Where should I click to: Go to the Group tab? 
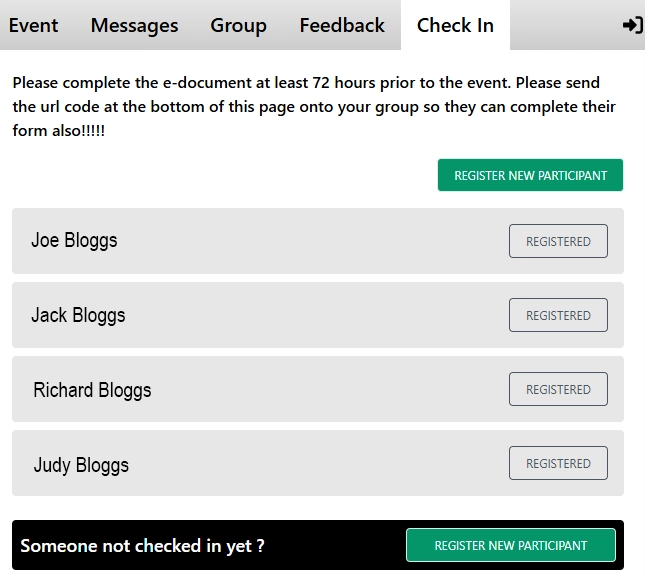pyautogui.click(x=238, y=25)
